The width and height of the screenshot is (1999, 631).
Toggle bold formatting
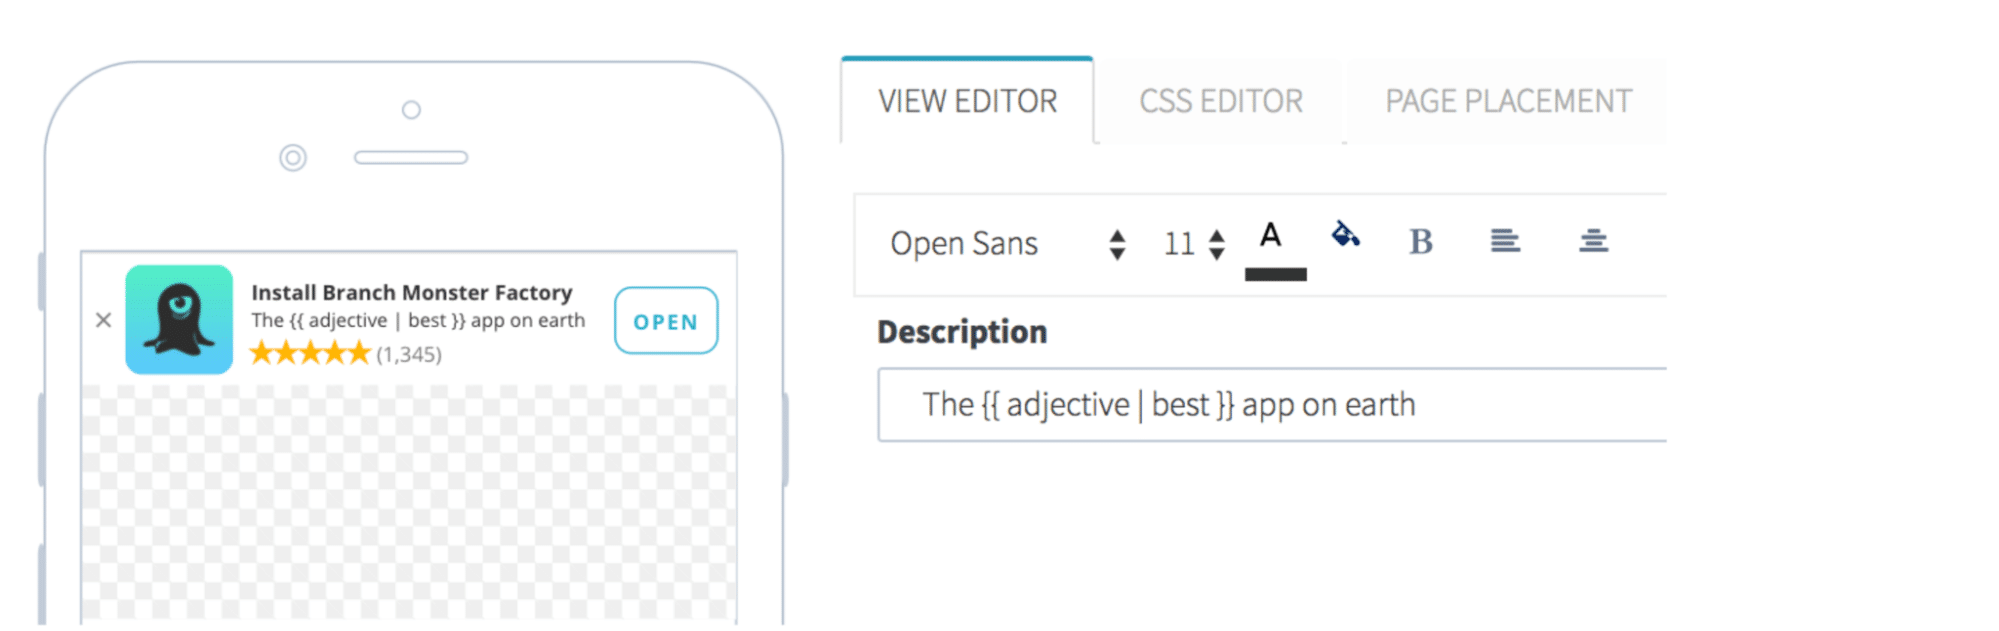1420,242
